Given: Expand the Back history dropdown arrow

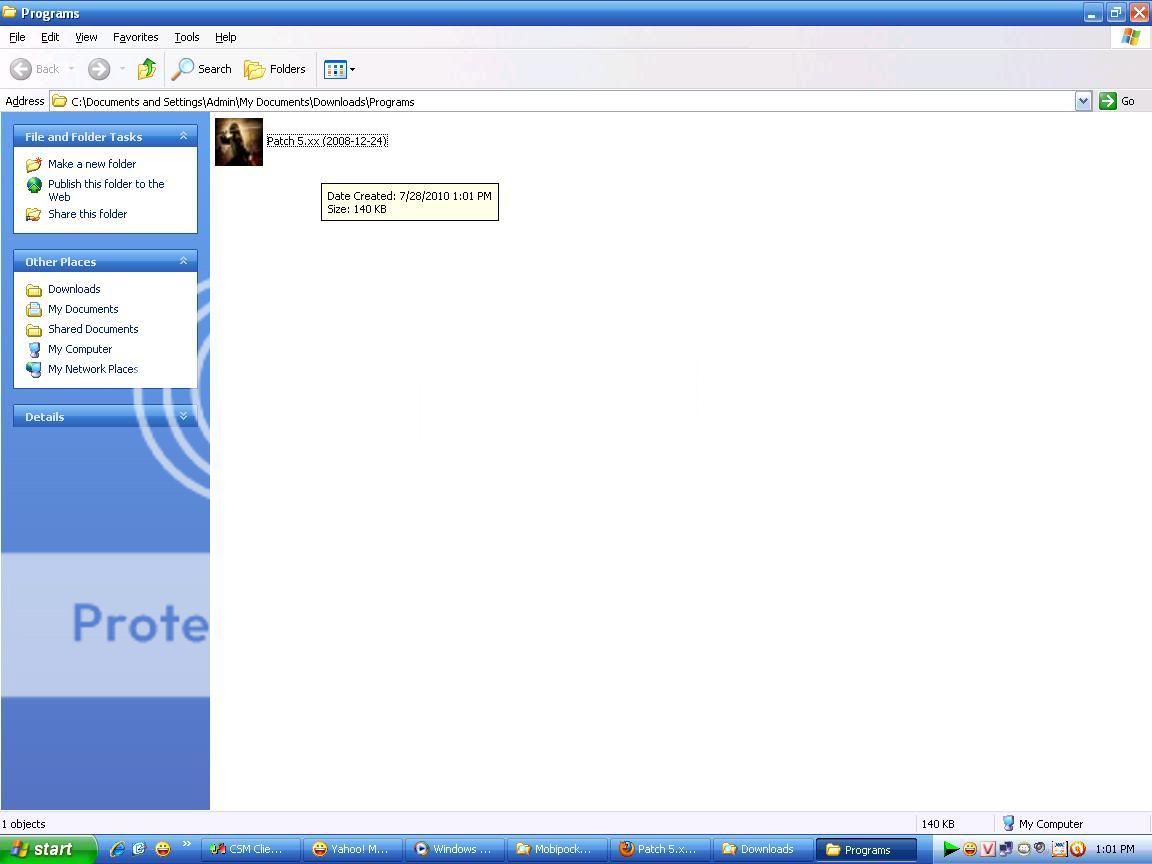Looking at the screenshot, I should point(71,69).
